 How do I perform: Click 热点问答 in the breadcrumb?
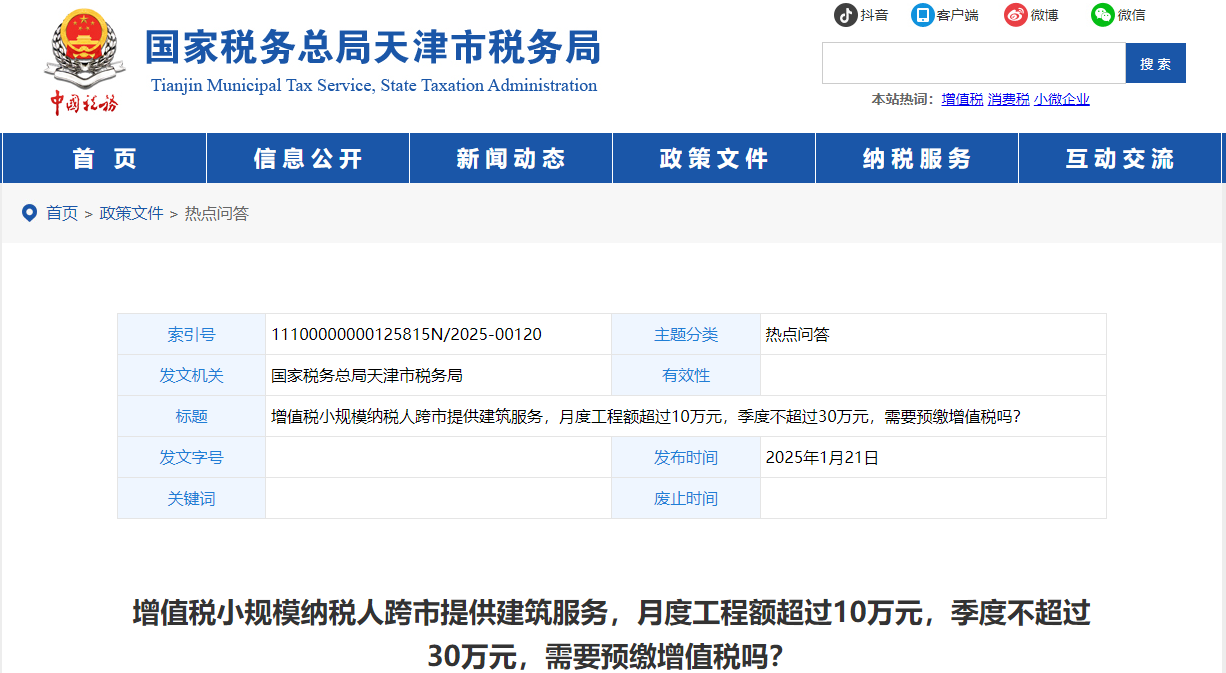[216, 213]
